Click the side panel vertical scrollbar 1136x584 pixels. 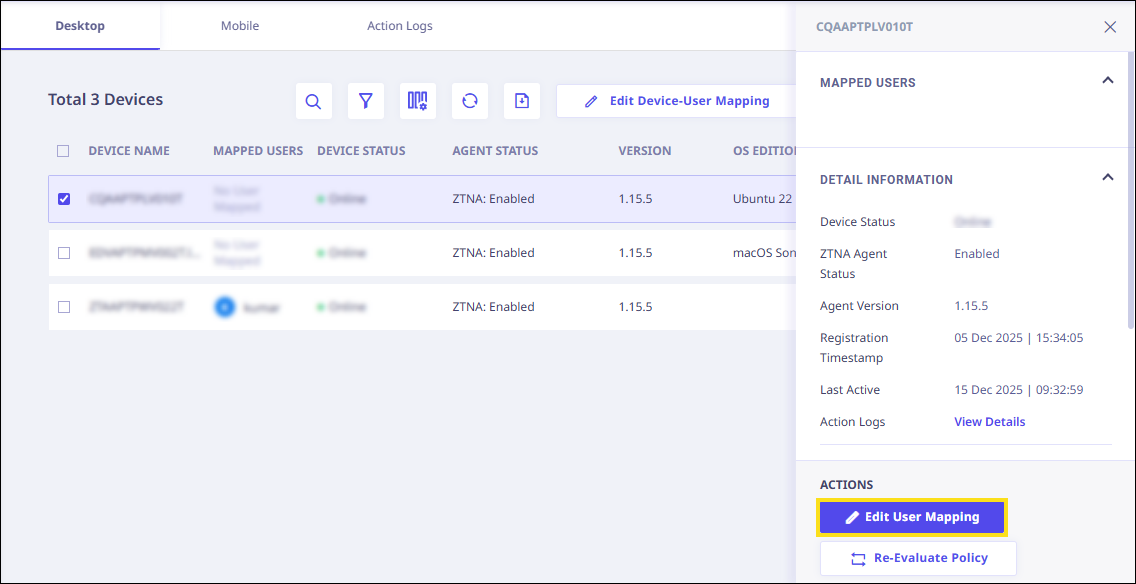coord(1131,200)
